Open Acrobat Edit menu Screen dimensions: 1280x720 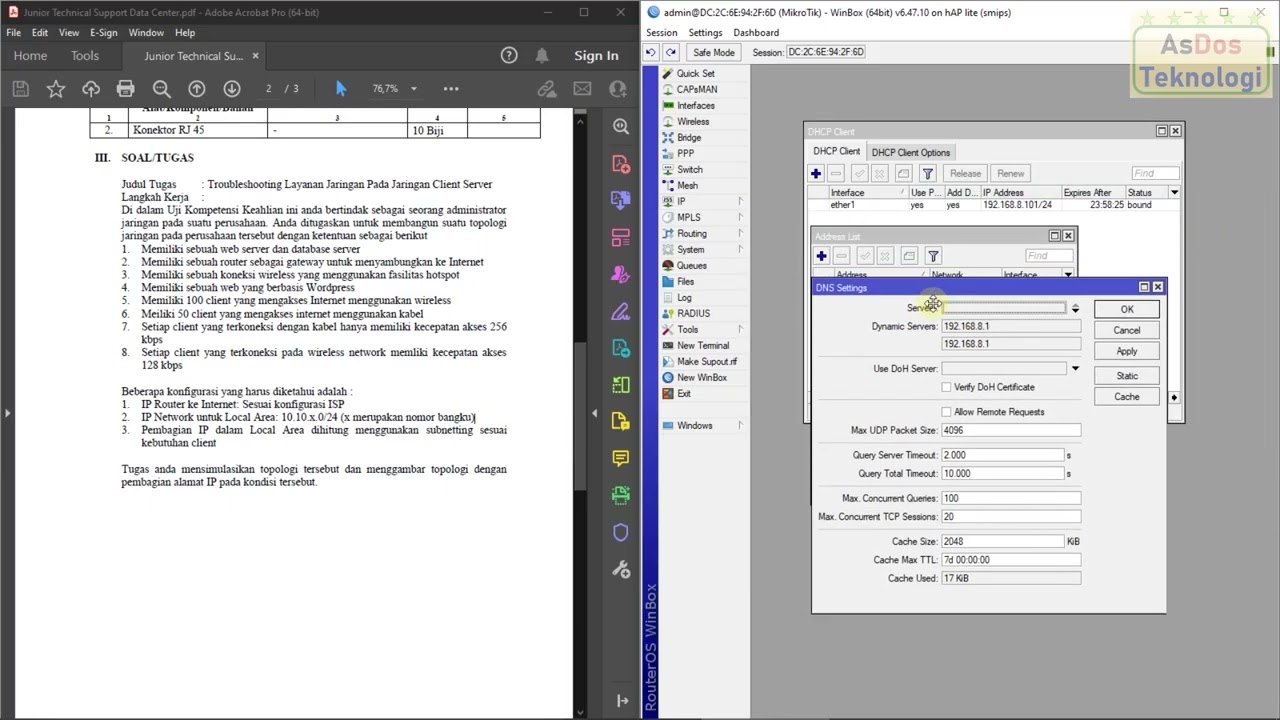40,33
